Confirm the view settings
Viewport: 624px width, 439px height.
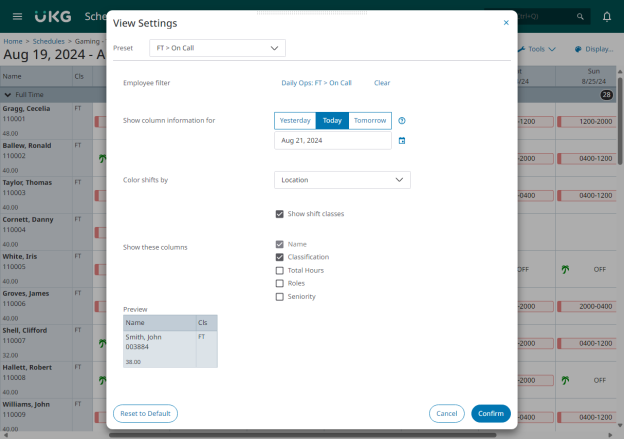491,414
